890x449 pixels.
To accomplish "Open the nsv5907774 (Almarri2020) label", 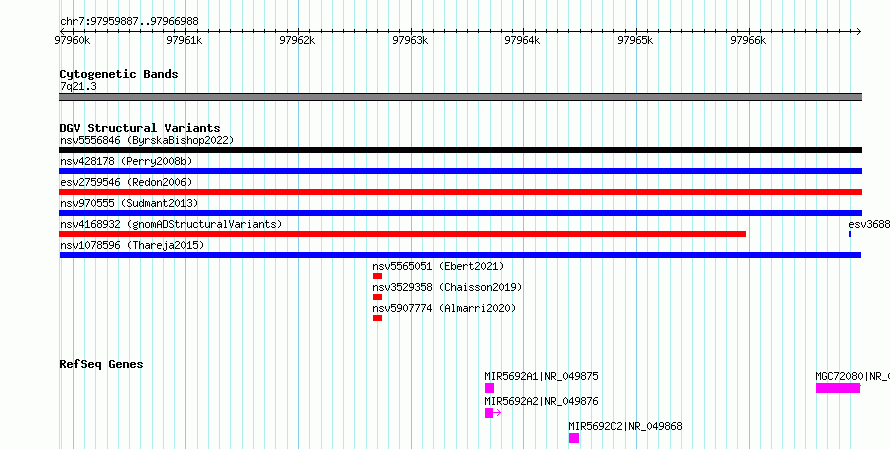I will (x=444, y=308).
